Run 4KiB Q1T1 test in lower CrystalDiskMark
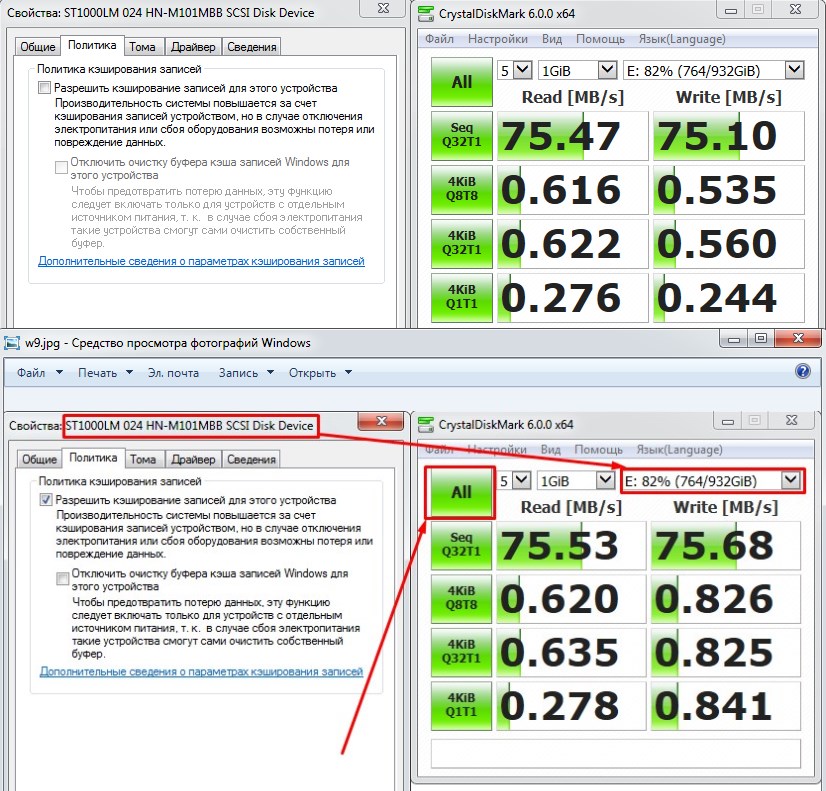 click(x=460, y=705)
